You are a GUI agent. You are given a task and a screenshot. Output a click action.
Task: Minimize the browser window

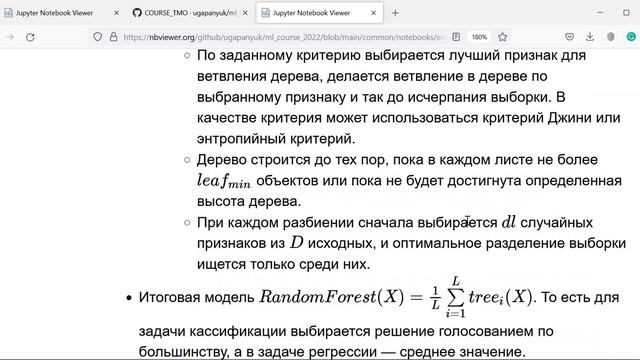coord(600,13)
